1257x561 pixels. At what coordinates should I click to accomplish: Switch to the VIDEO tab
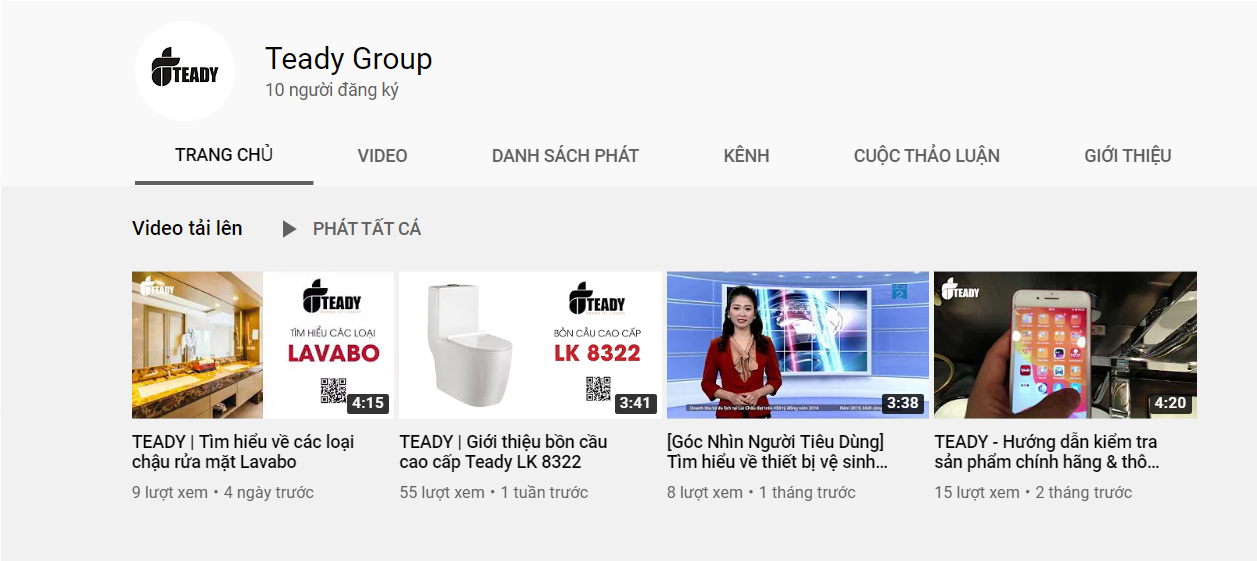(383, 156)
